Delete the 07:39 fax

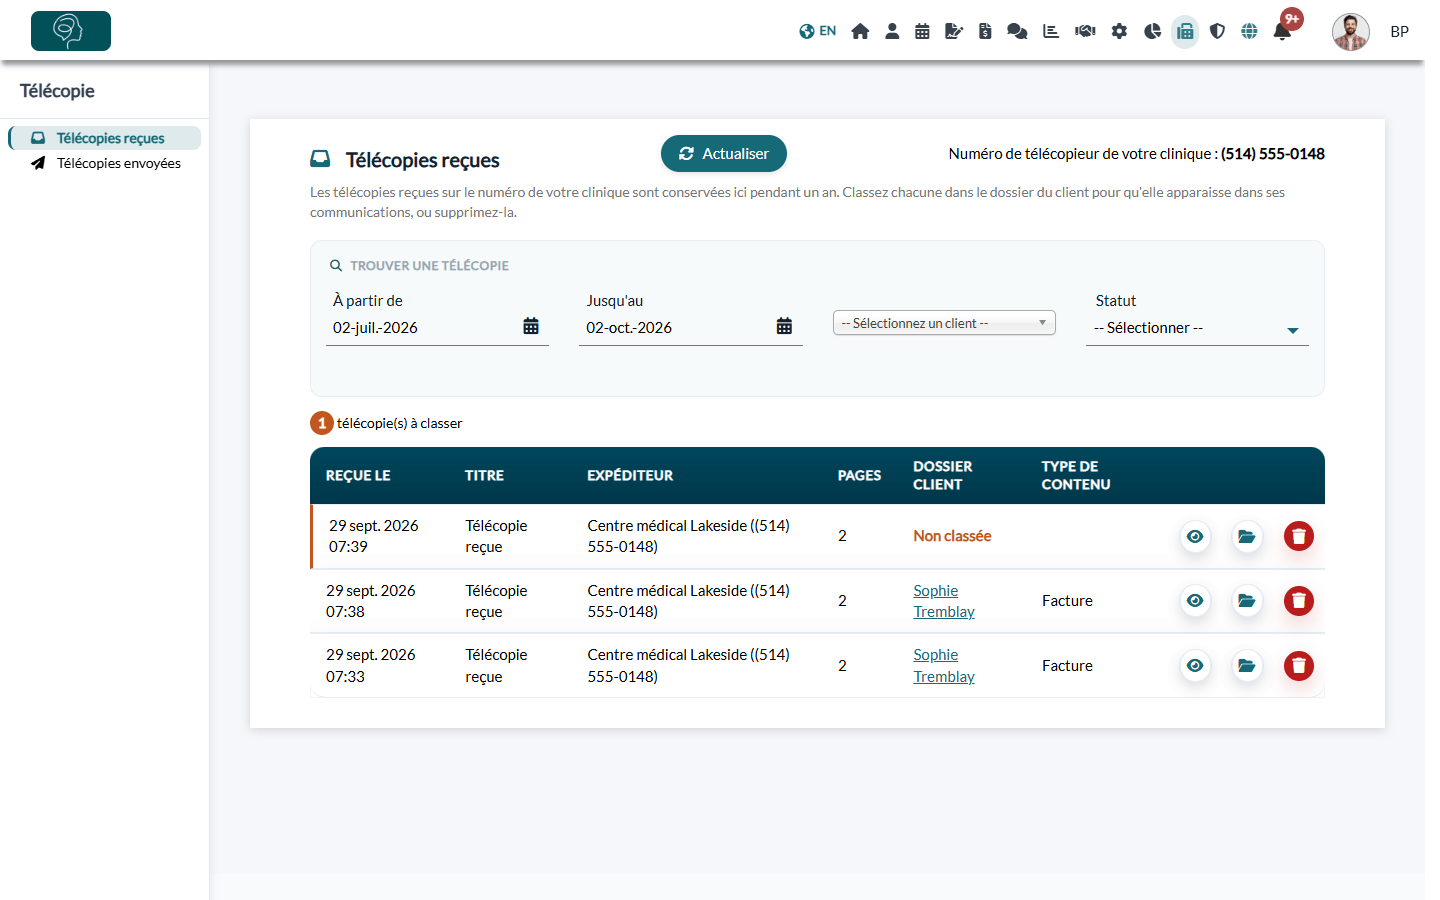(1299, 536)
